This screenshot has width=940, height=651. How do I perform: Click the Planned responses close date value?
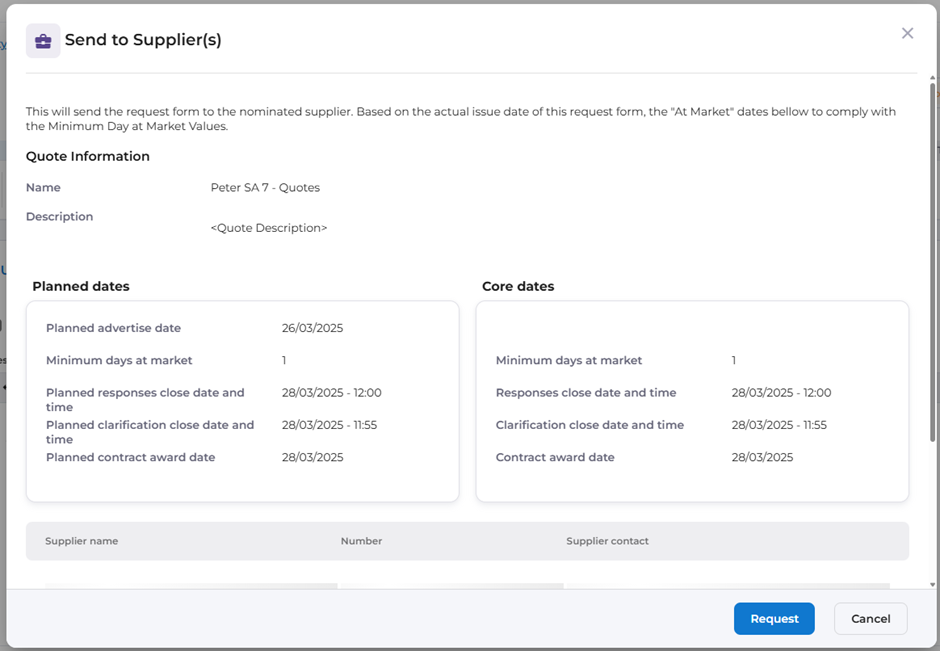coord(331,393)
